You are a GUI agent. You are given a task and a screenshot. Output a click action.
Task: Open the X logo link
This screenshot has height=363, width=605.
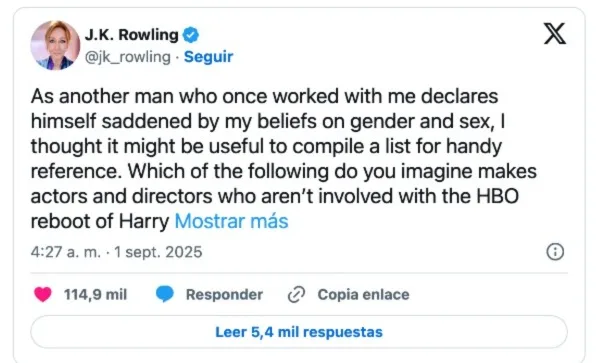tap(555, 34)
